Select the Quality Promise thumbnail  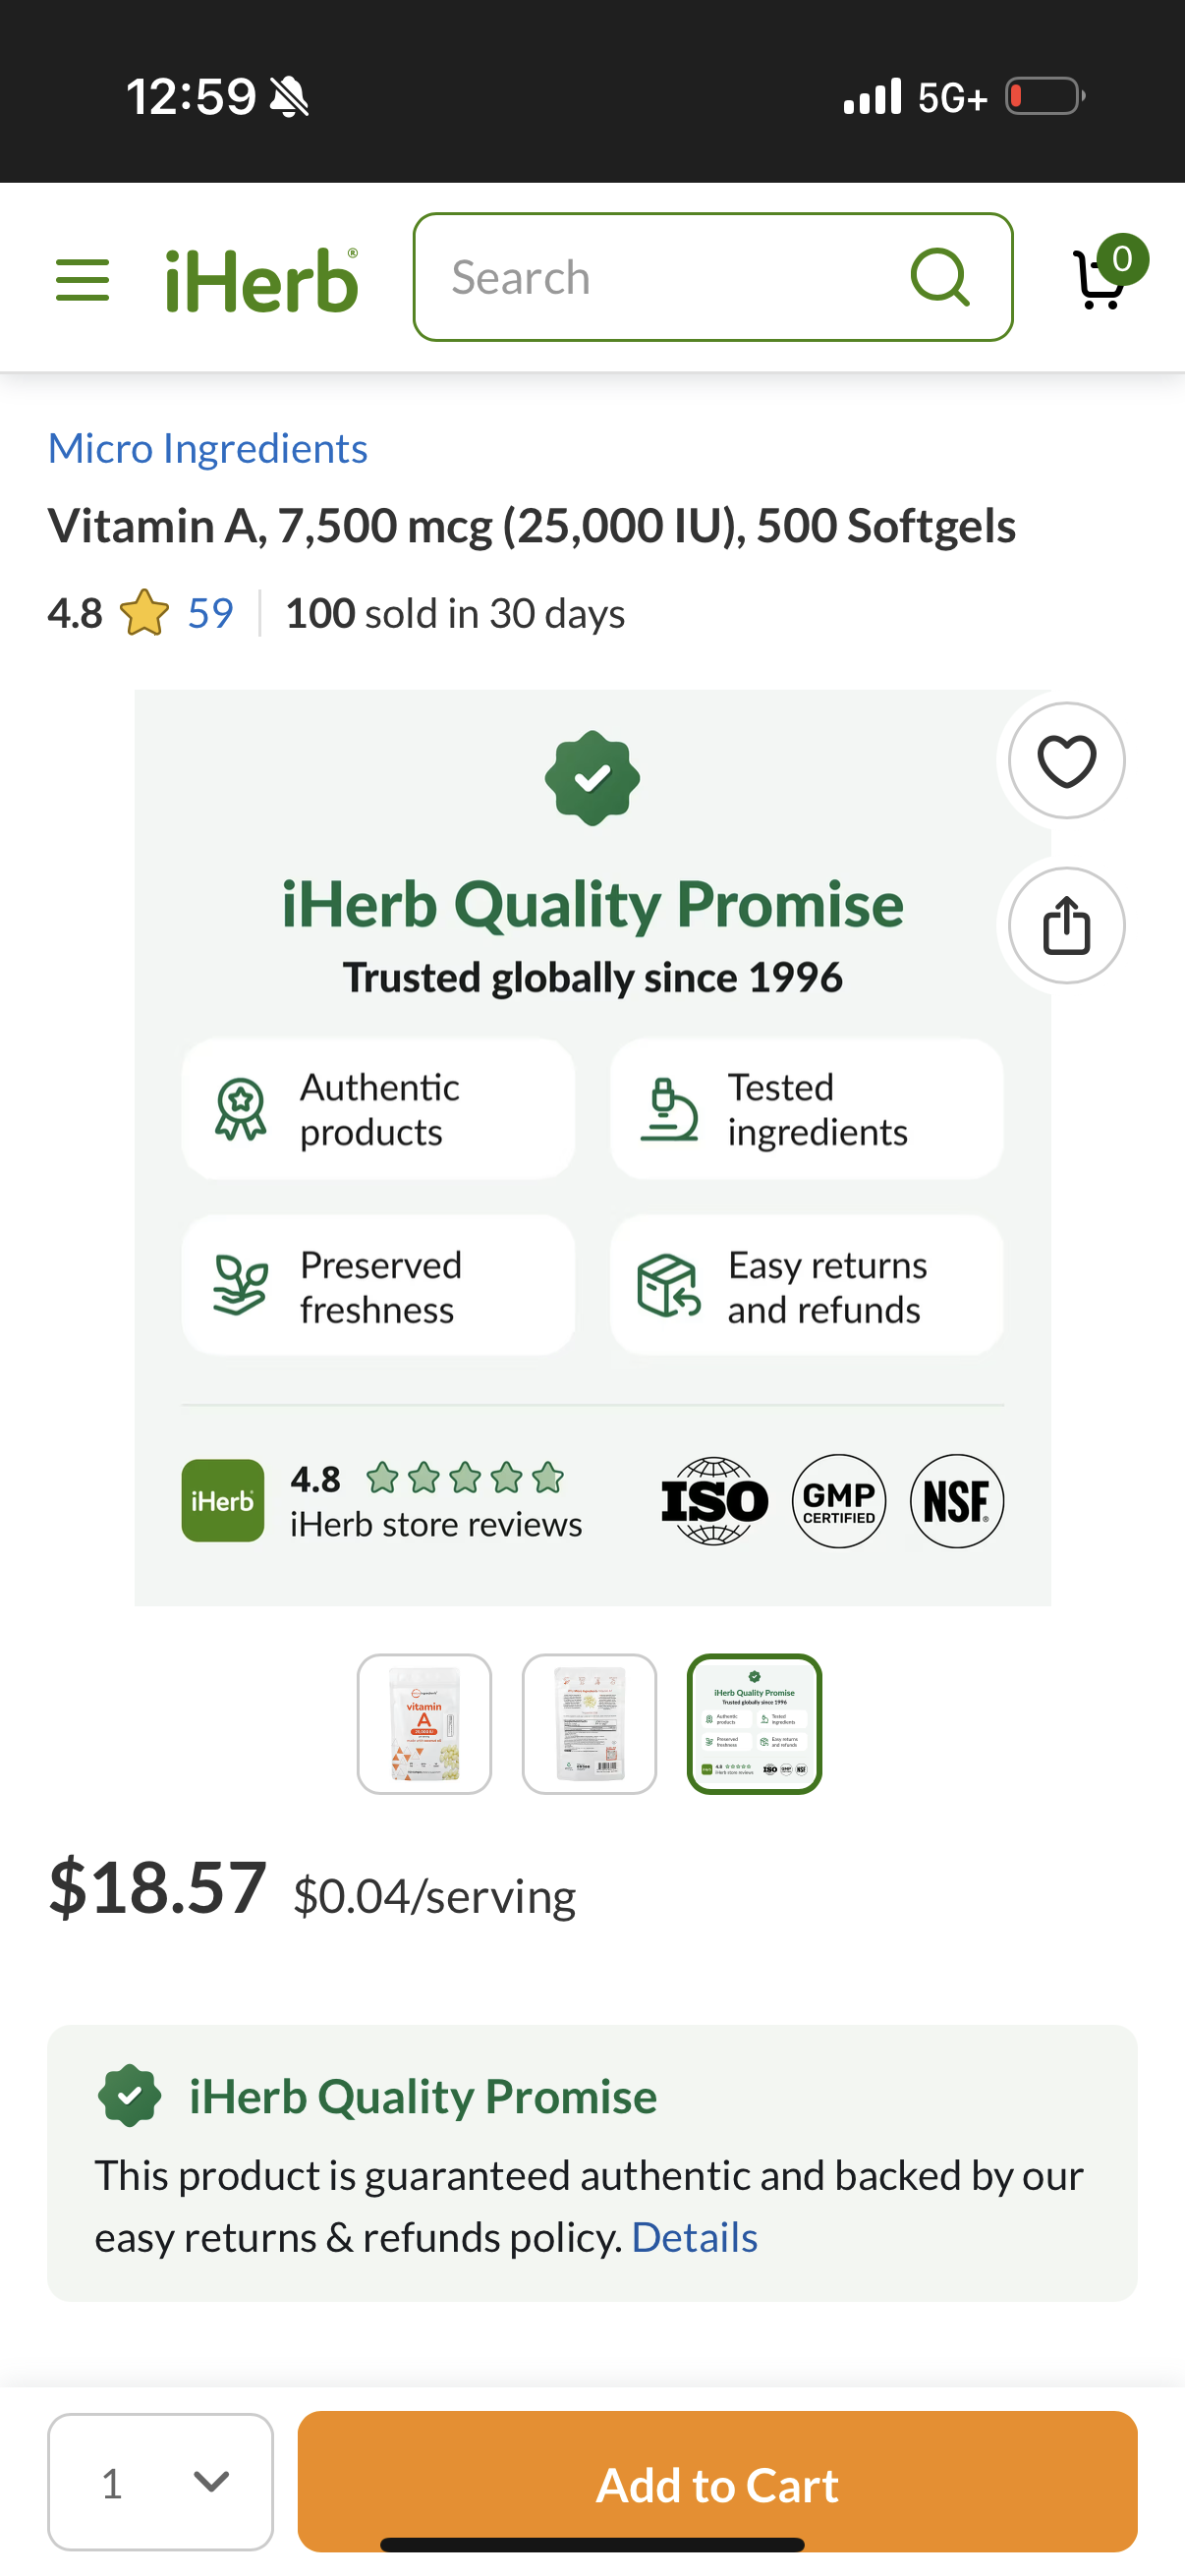point(754,1723)
